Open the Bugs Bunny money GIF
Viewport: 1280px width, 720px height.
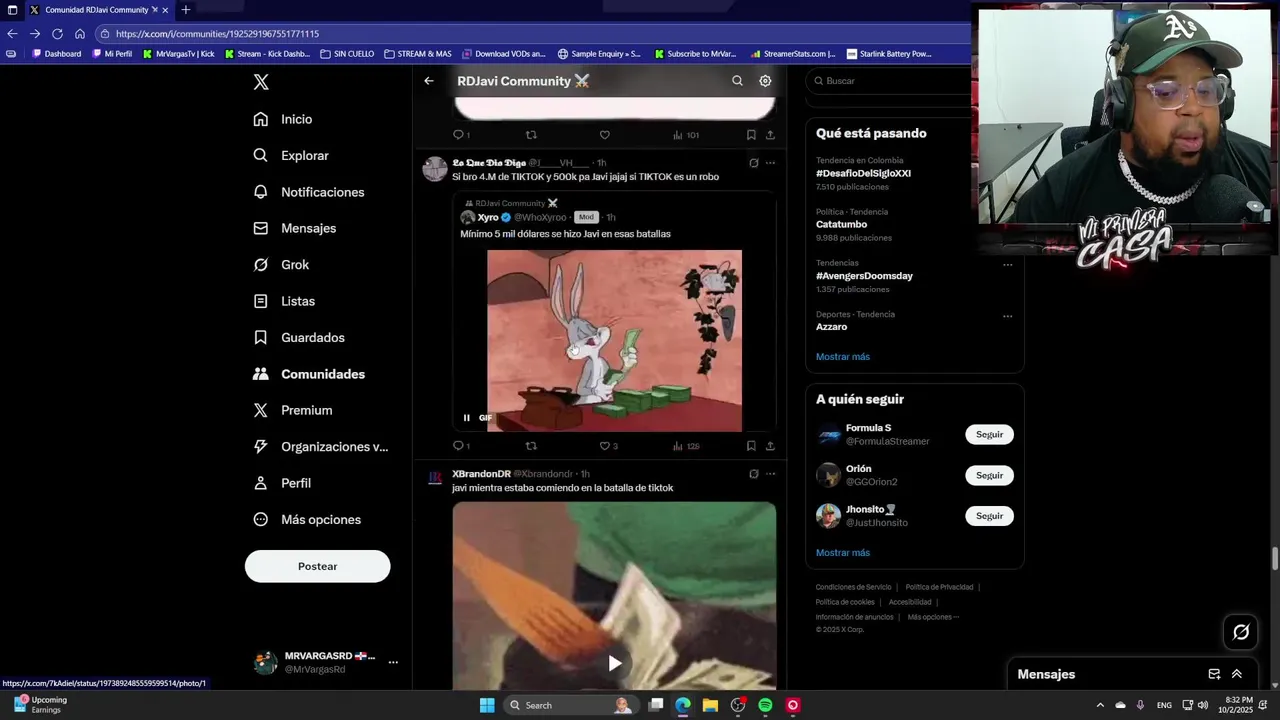[614, 341]
